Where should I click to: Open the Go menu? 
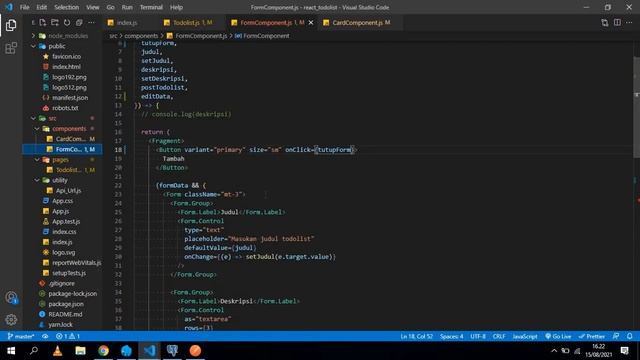(110, 7)
